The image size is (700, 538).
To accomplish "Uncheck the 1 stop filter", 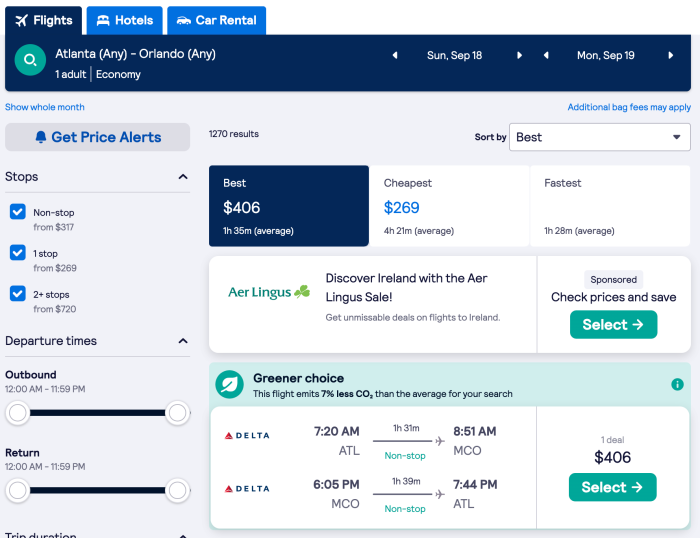I will coord(18,253).
